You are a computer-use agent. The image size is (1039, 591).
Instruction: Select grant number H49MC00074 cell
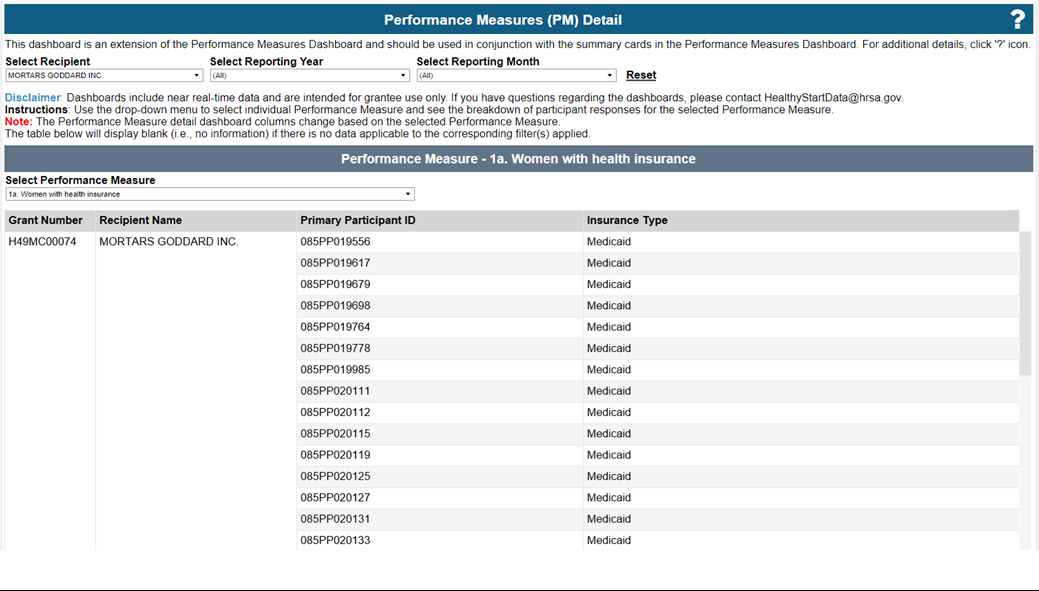(42, 242)
